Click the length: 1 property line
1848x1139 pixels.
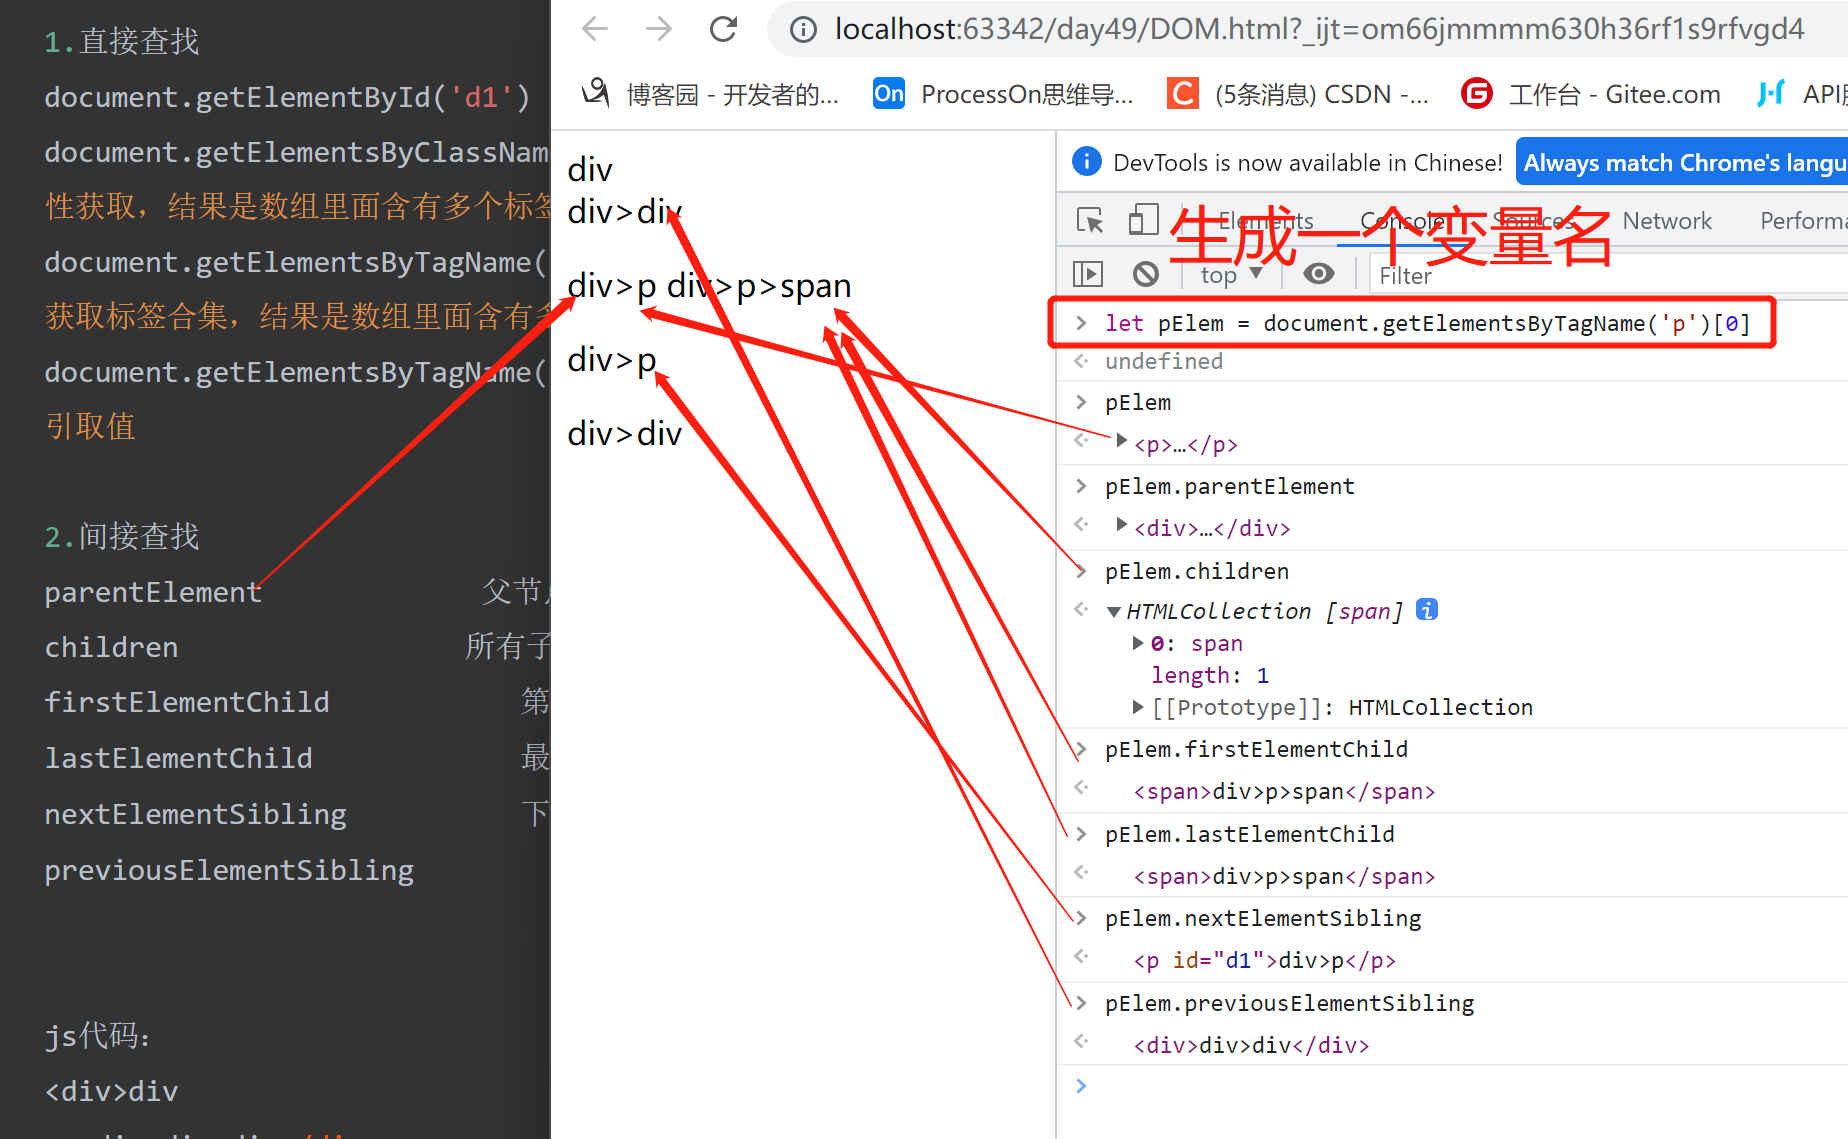point(1209,676)
